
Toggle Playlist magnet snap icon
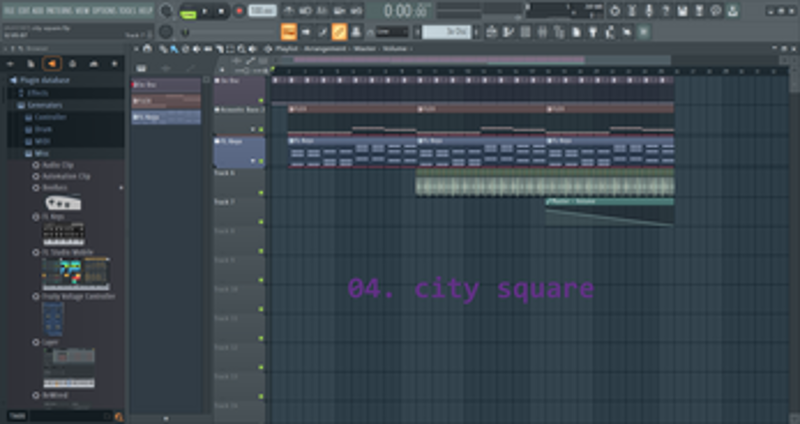pyautogui.click(x=147, y=49)
